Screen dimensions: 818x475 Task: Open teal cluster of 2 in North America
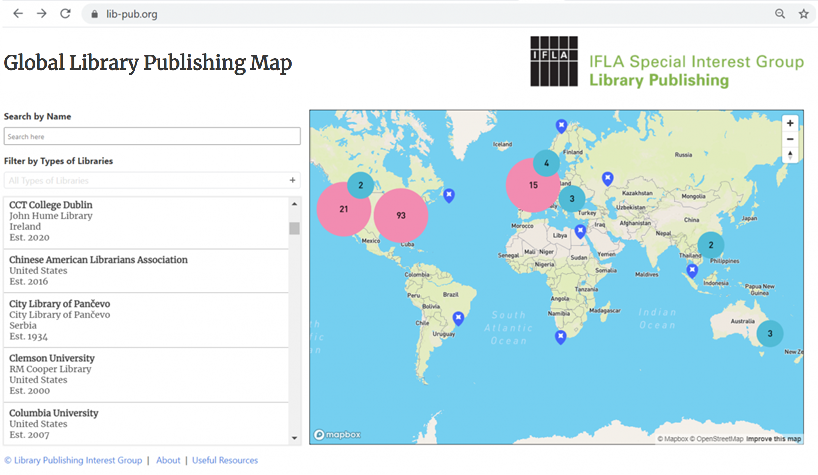click(360, 185)
